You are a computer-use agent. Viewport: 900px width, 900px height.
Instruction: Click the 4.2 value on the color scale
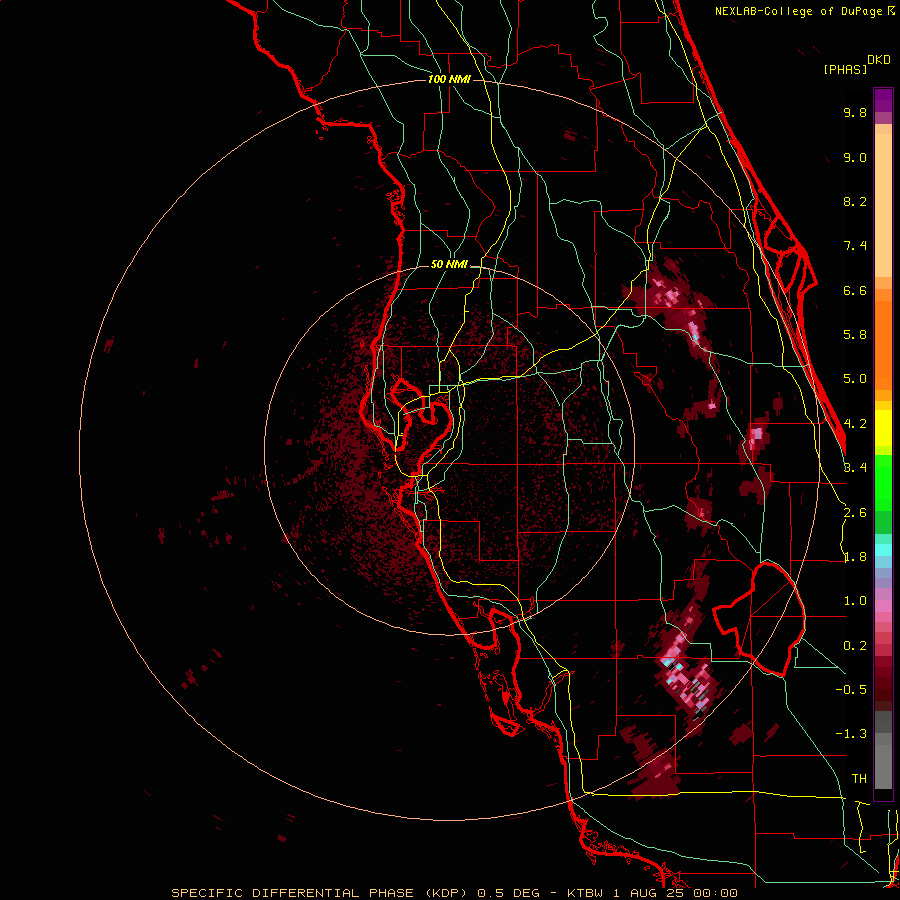point(855,424)
